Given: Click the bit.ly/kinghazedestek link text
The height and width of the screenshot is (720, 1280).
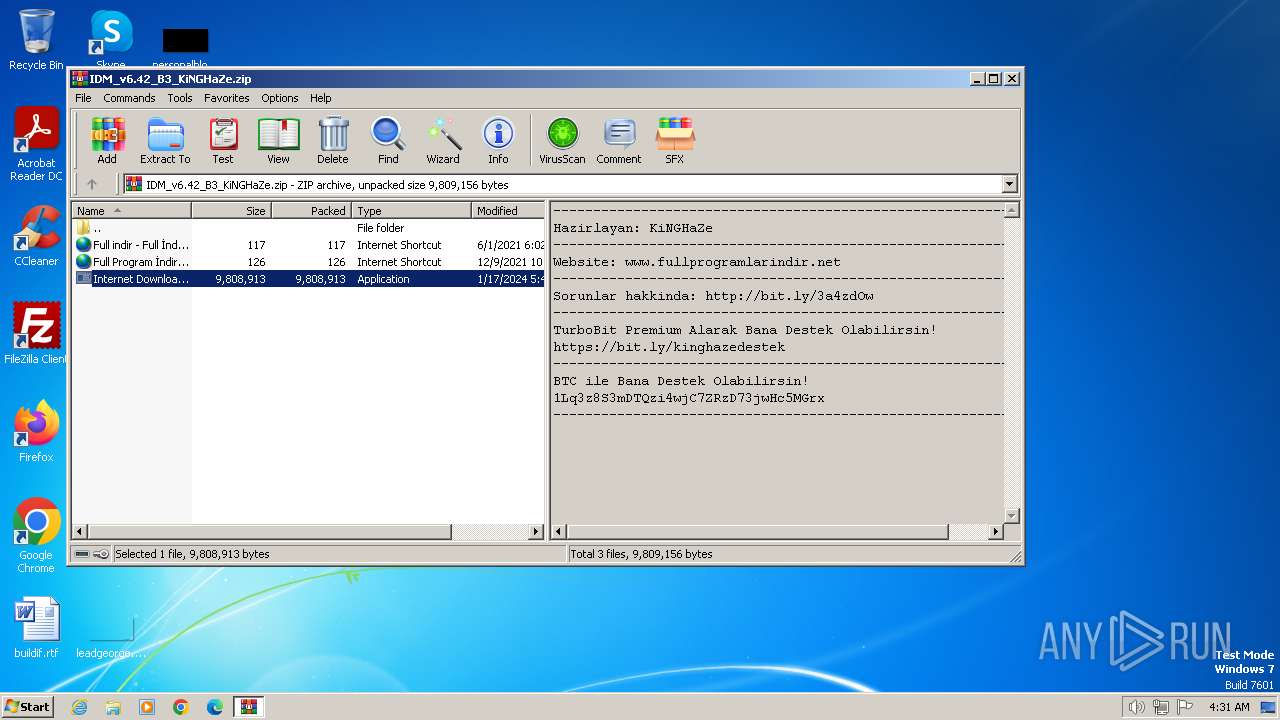Looking at the screenshot, I should 669,347.
